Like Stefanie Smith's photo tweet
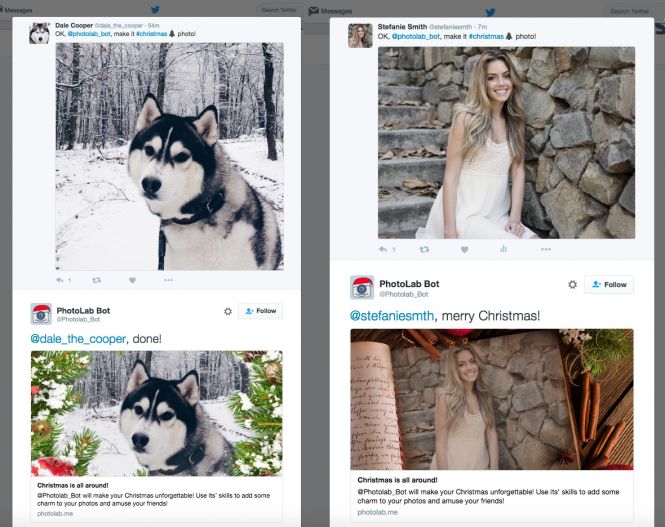The image size is (665, 527). (x=464, y=249)
